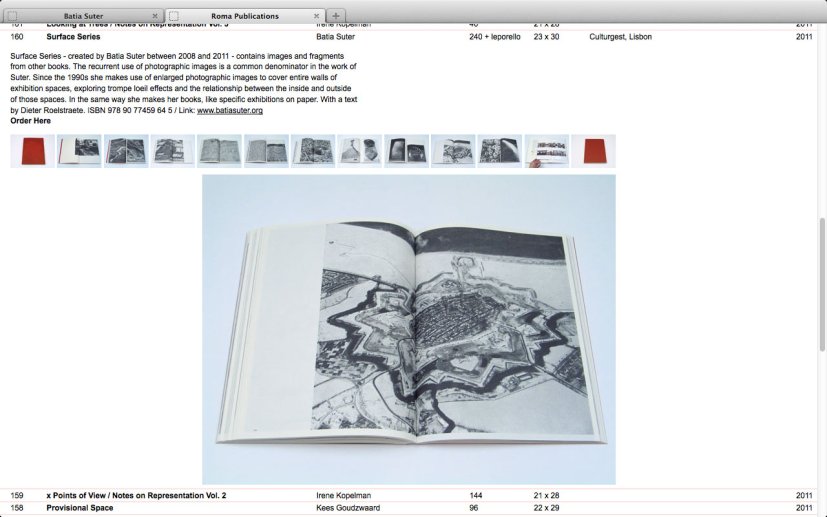Close the Batia Suter tab

point(155,16)
